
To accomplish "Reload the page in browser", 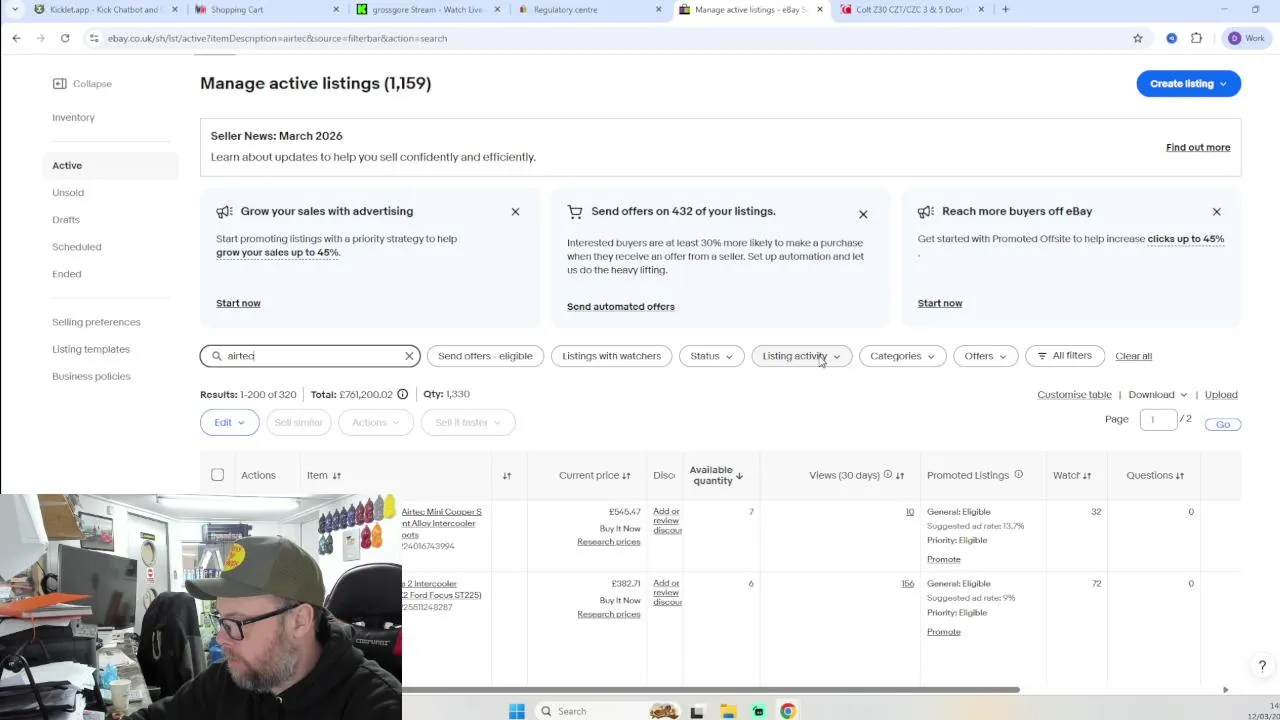I will pyautogui.click(x=65, y=38).
